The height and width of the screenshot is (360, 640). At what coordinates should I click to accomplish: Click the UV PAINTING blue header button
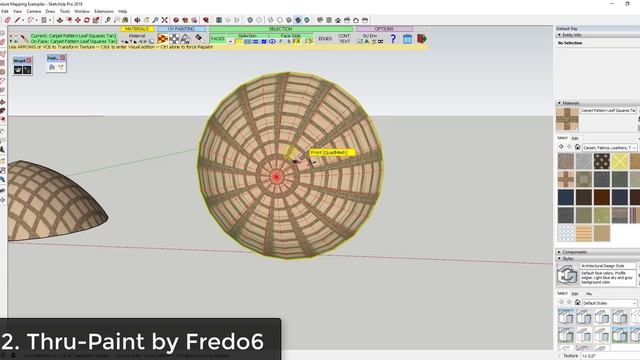click(181, 29)
